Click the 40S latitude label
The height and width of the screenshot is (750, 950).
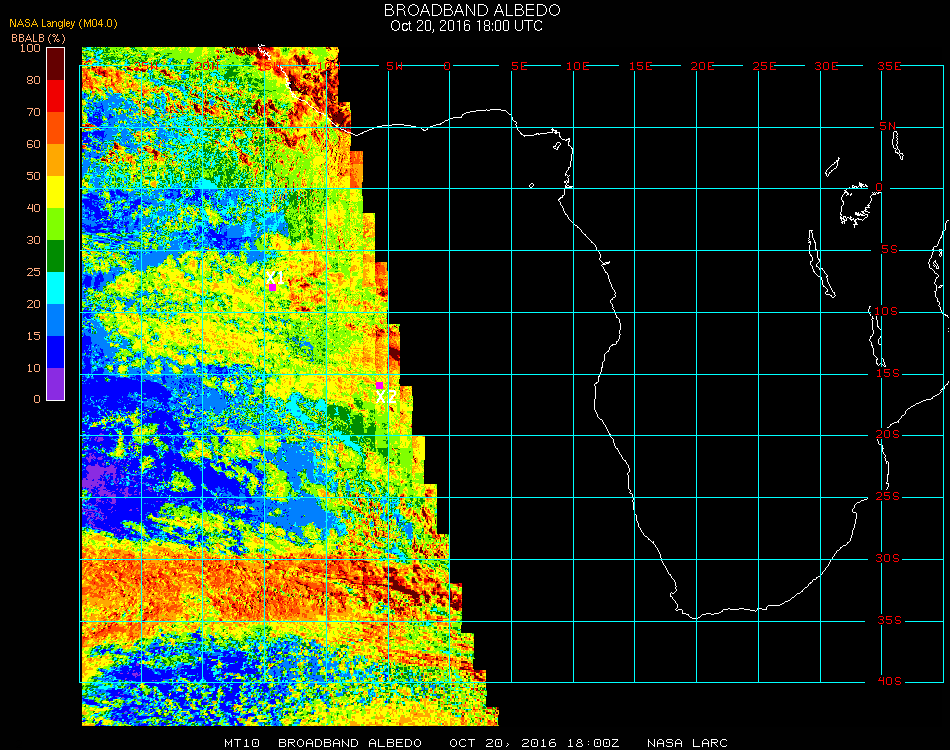pyautogui.click(x=889, y=681)
